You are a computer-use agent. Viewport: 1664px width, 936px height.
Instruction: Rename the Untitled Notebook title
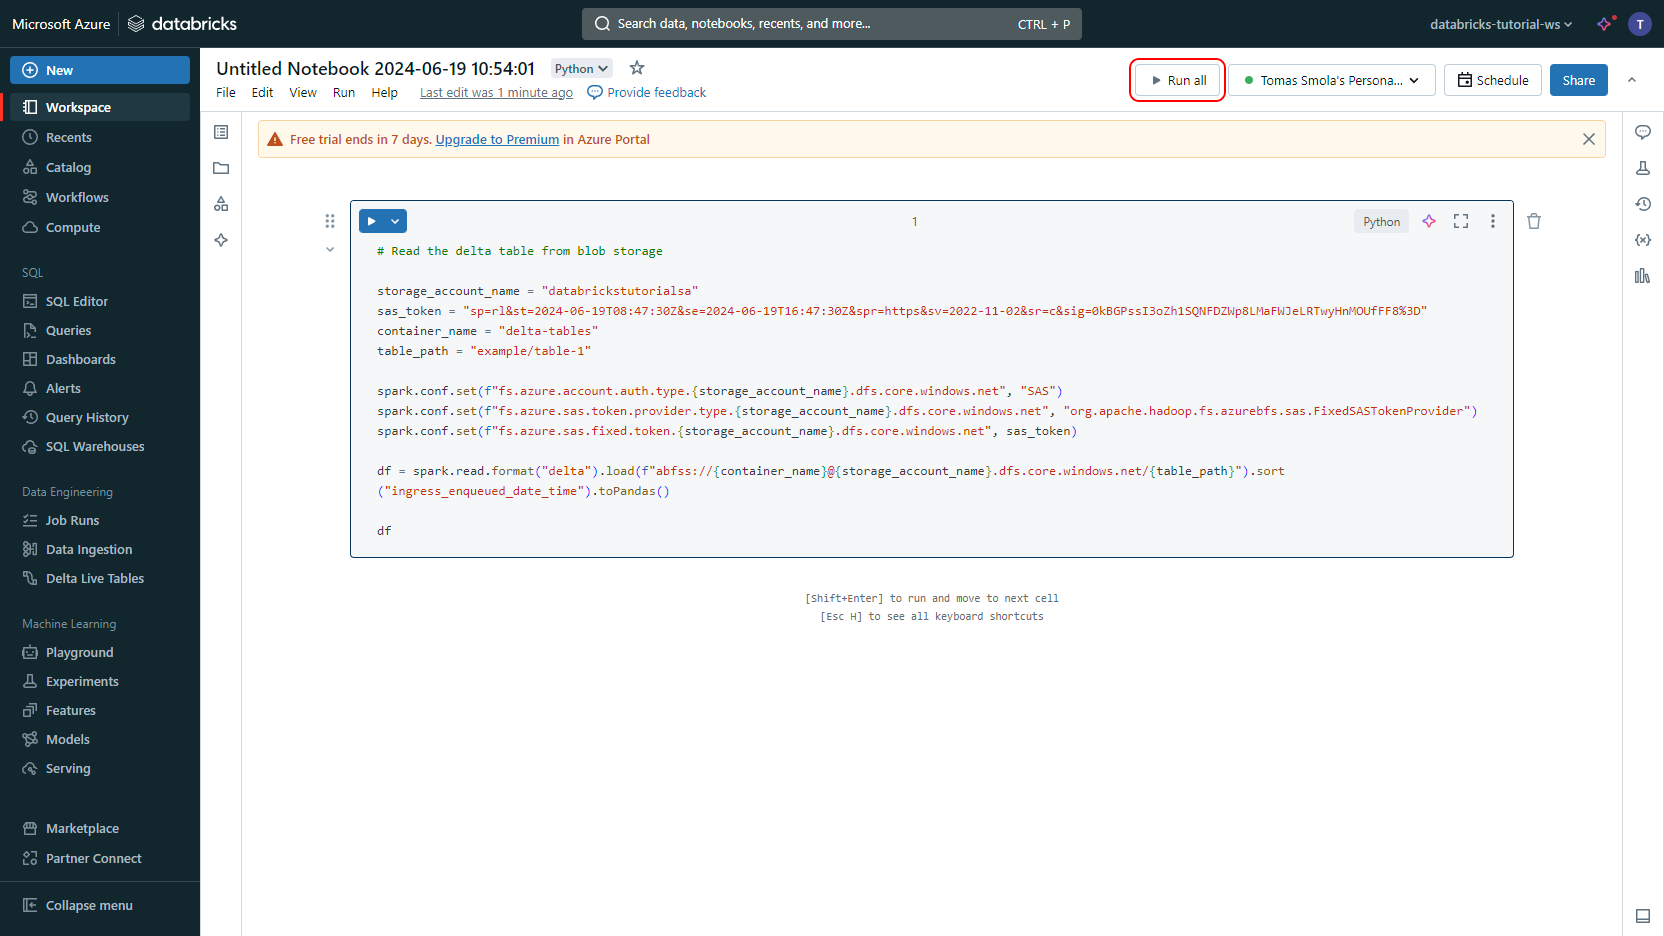(375, 68)
